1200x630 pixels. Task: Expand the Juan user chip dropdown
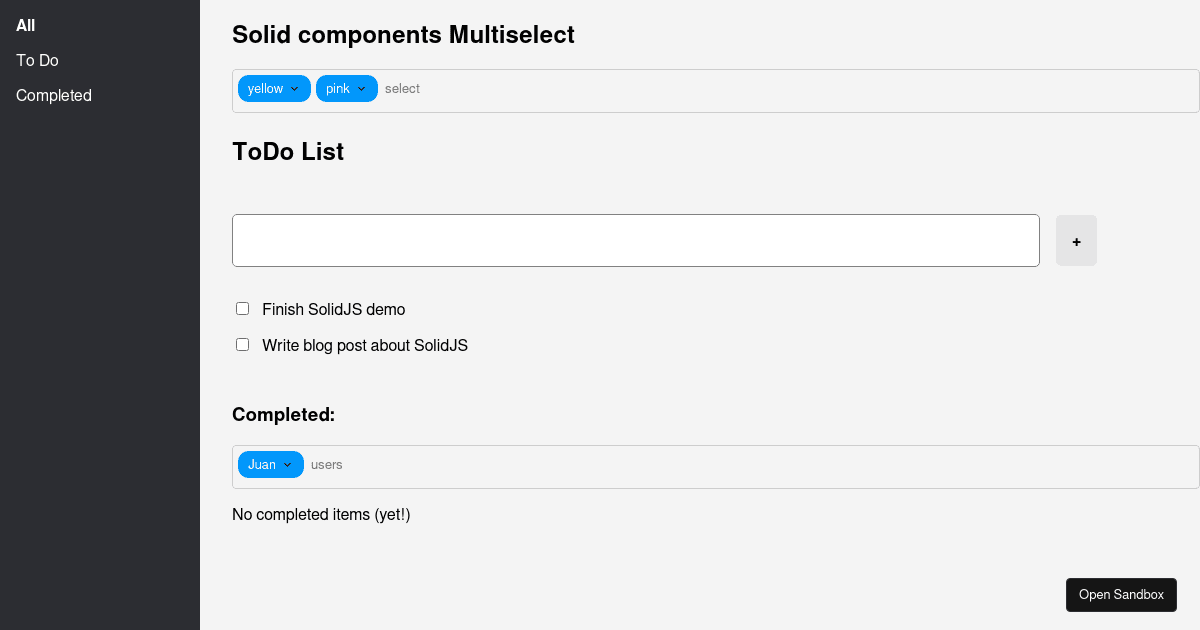(287, 464)
